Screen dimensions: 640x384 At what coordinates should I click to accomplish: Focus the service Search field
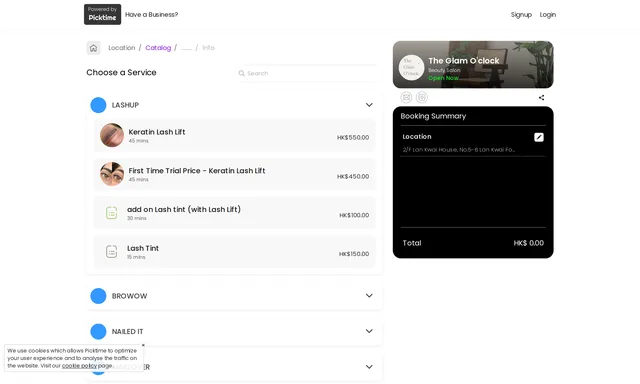pos(307,73)
